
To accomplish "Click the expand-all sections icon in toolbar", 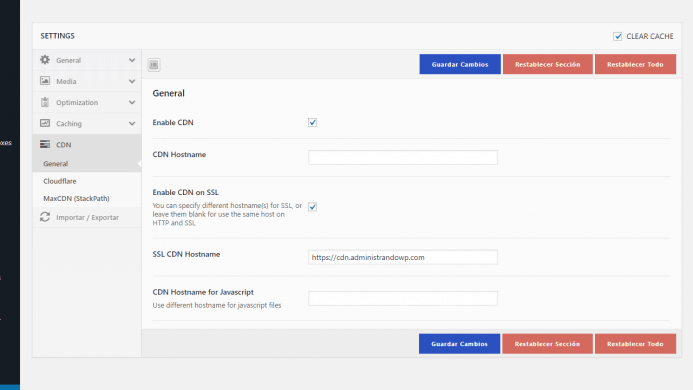I will (x=154, y=65).
